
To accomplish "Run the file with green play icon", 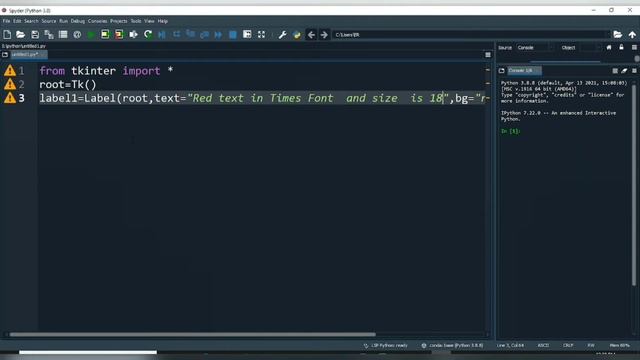I will [91, 35].
